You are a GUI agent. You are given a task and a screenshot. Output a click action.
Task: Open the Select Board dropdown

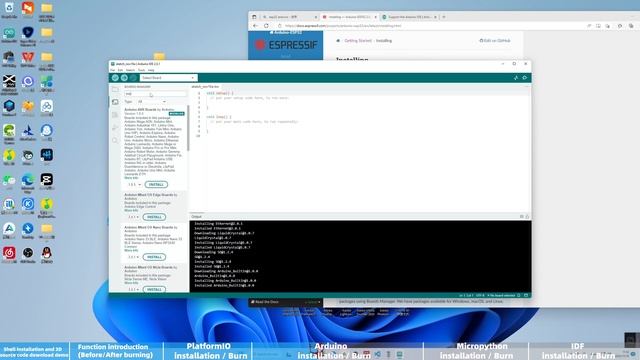point(168,78)
